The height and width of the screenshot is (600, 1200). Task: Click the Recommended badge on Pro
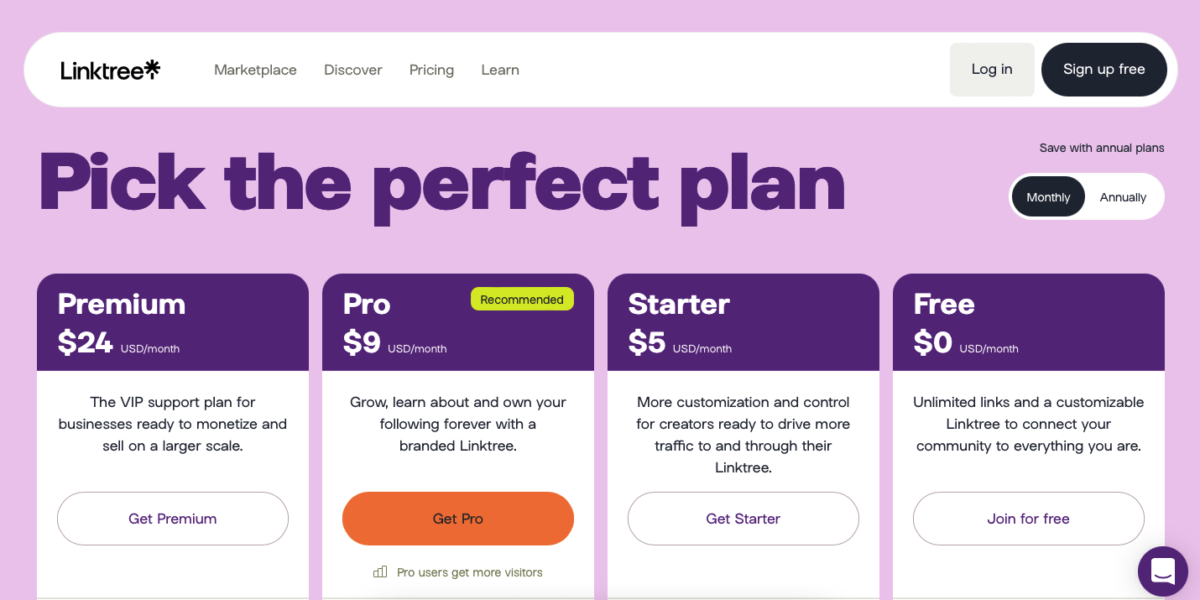click(521, 298)
